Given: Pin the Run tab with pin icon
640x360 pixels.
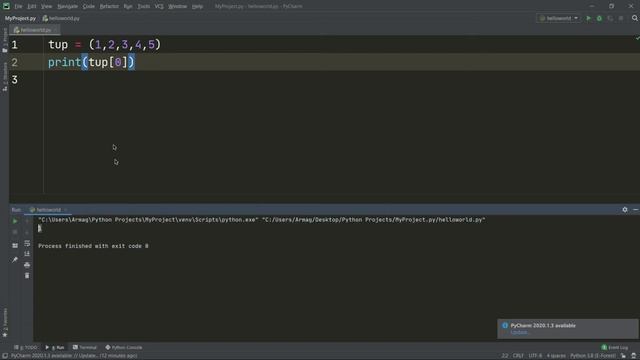Looking at the screenshot, I should (x=15, y=260).
